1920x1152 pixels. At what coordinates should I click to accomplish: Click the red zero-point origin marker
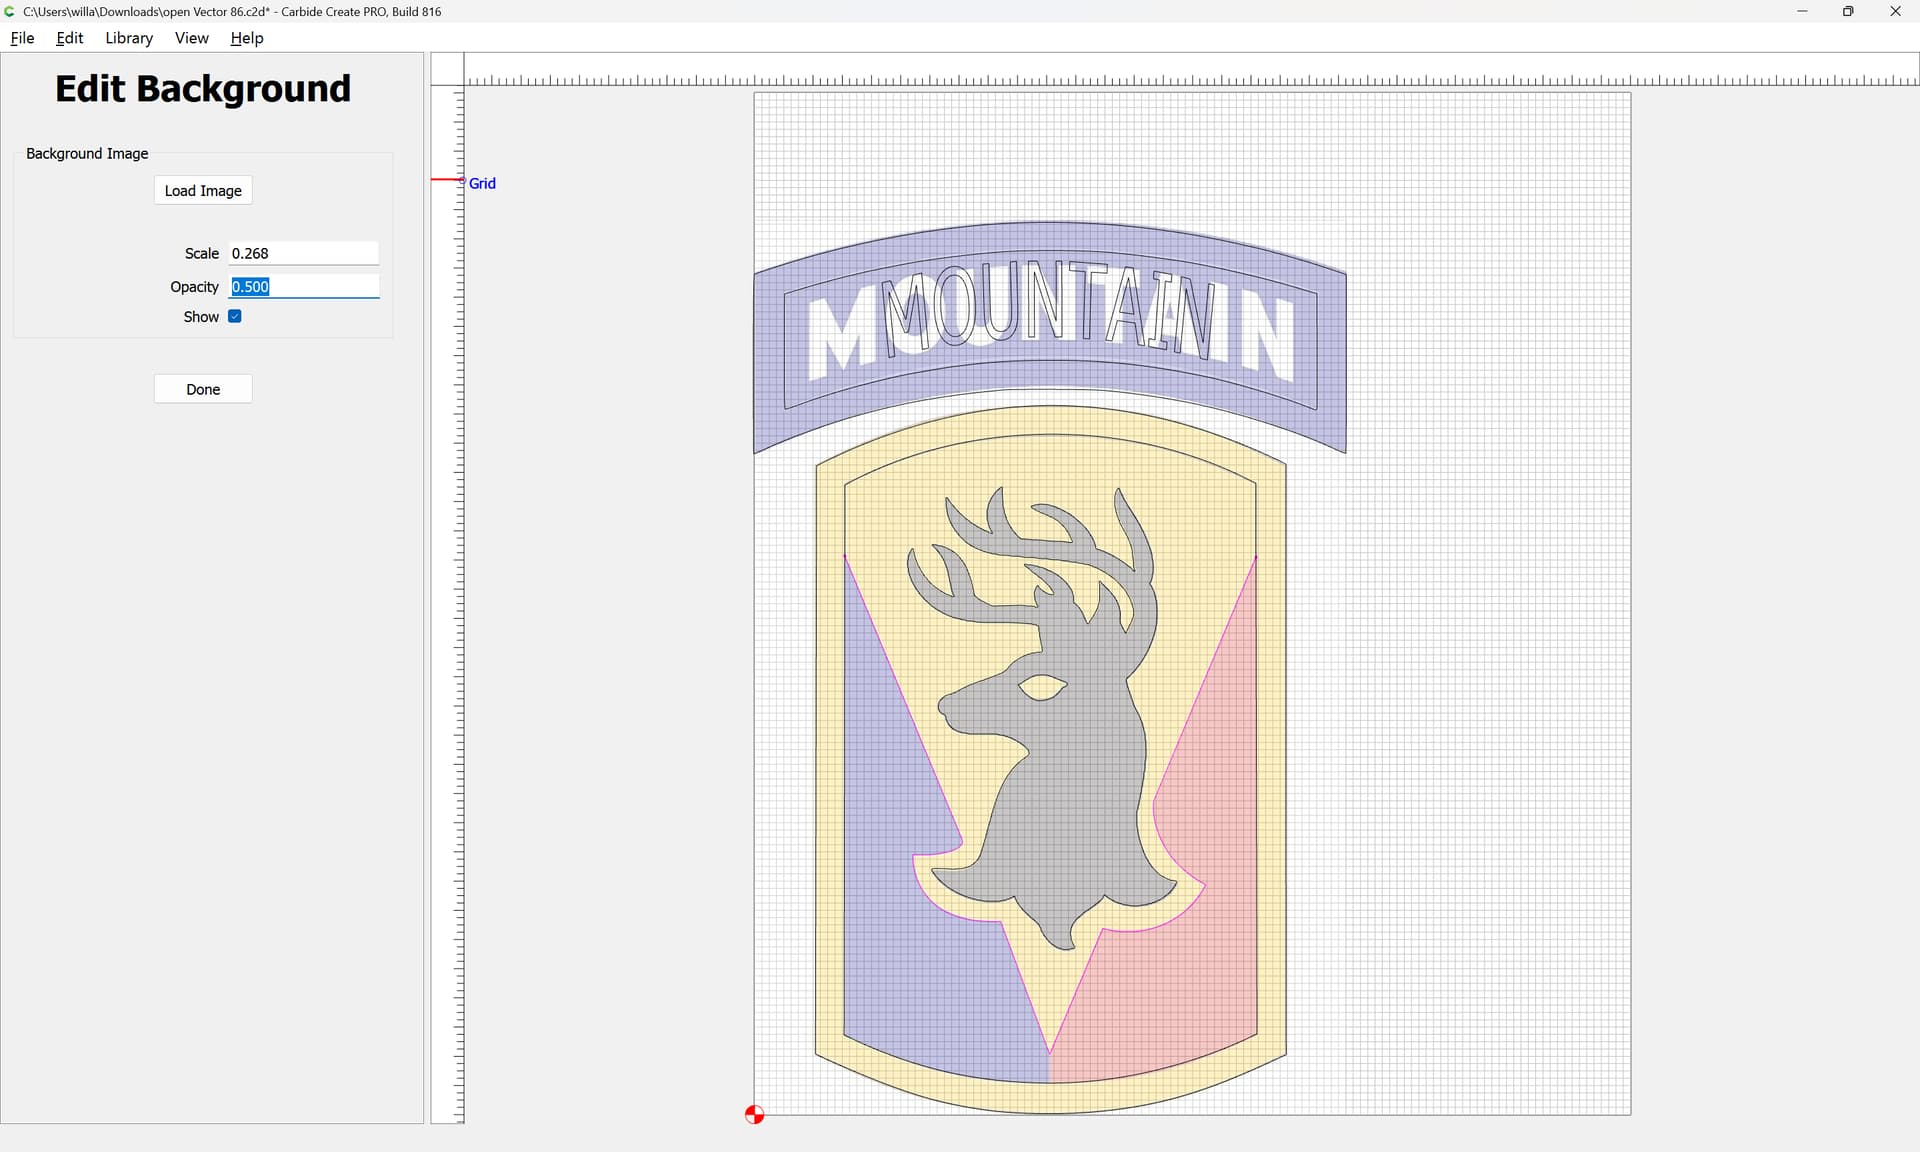point(754,1114)
